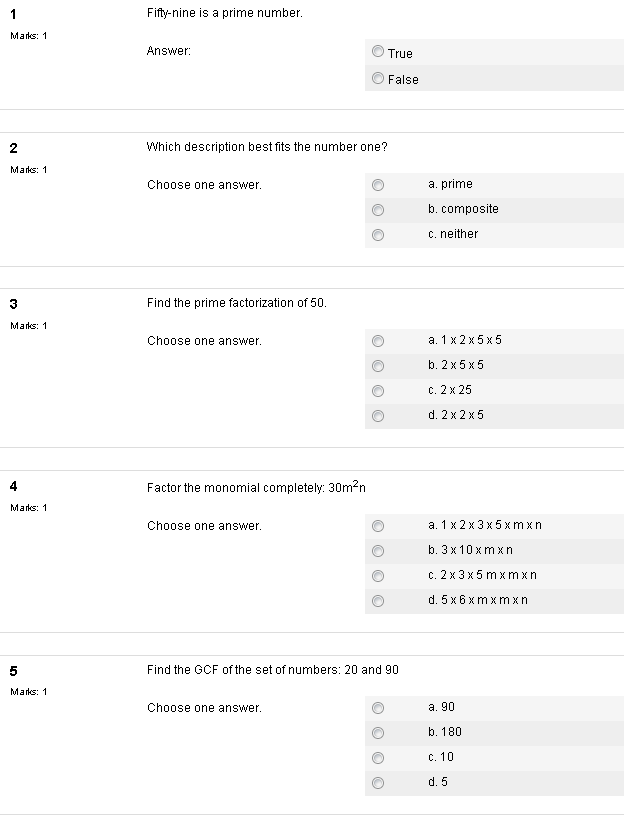Select GCF answer 'b. 180'
624x815 pixels.
tap(378, 732)
